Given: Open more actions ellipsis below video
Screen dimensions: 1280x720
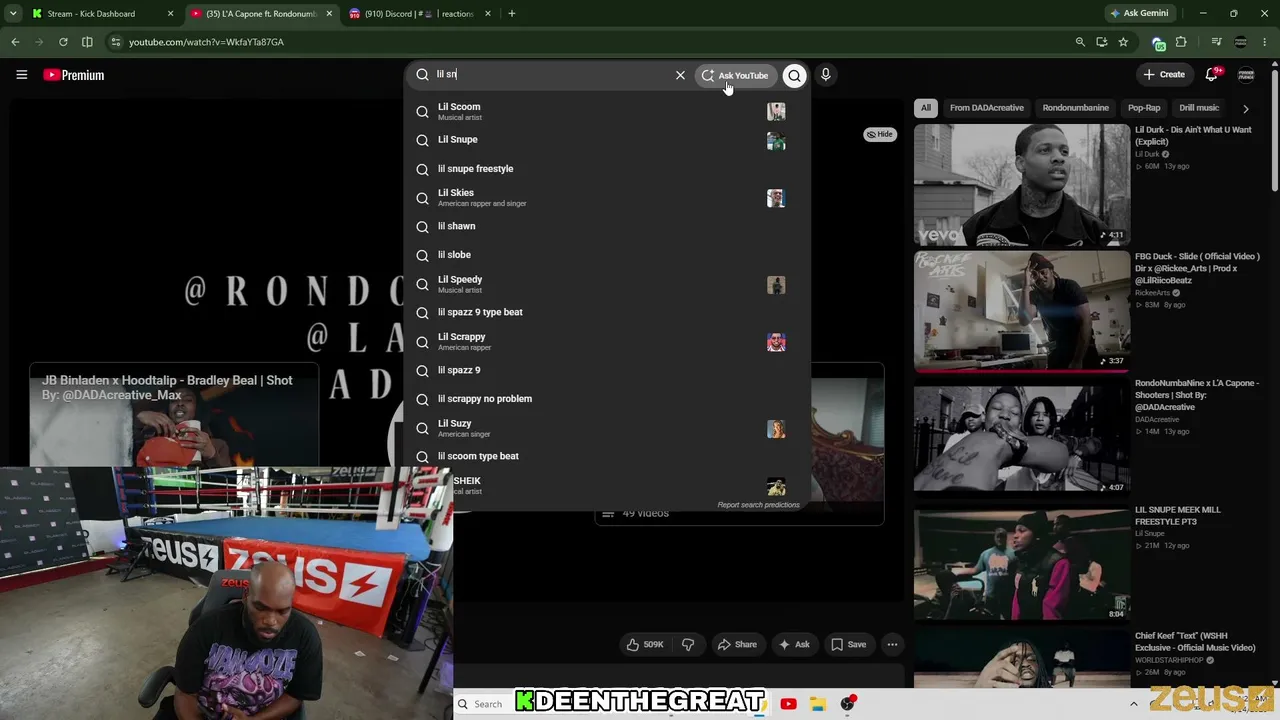Looking at the screenshot, I should coord(892,645).
